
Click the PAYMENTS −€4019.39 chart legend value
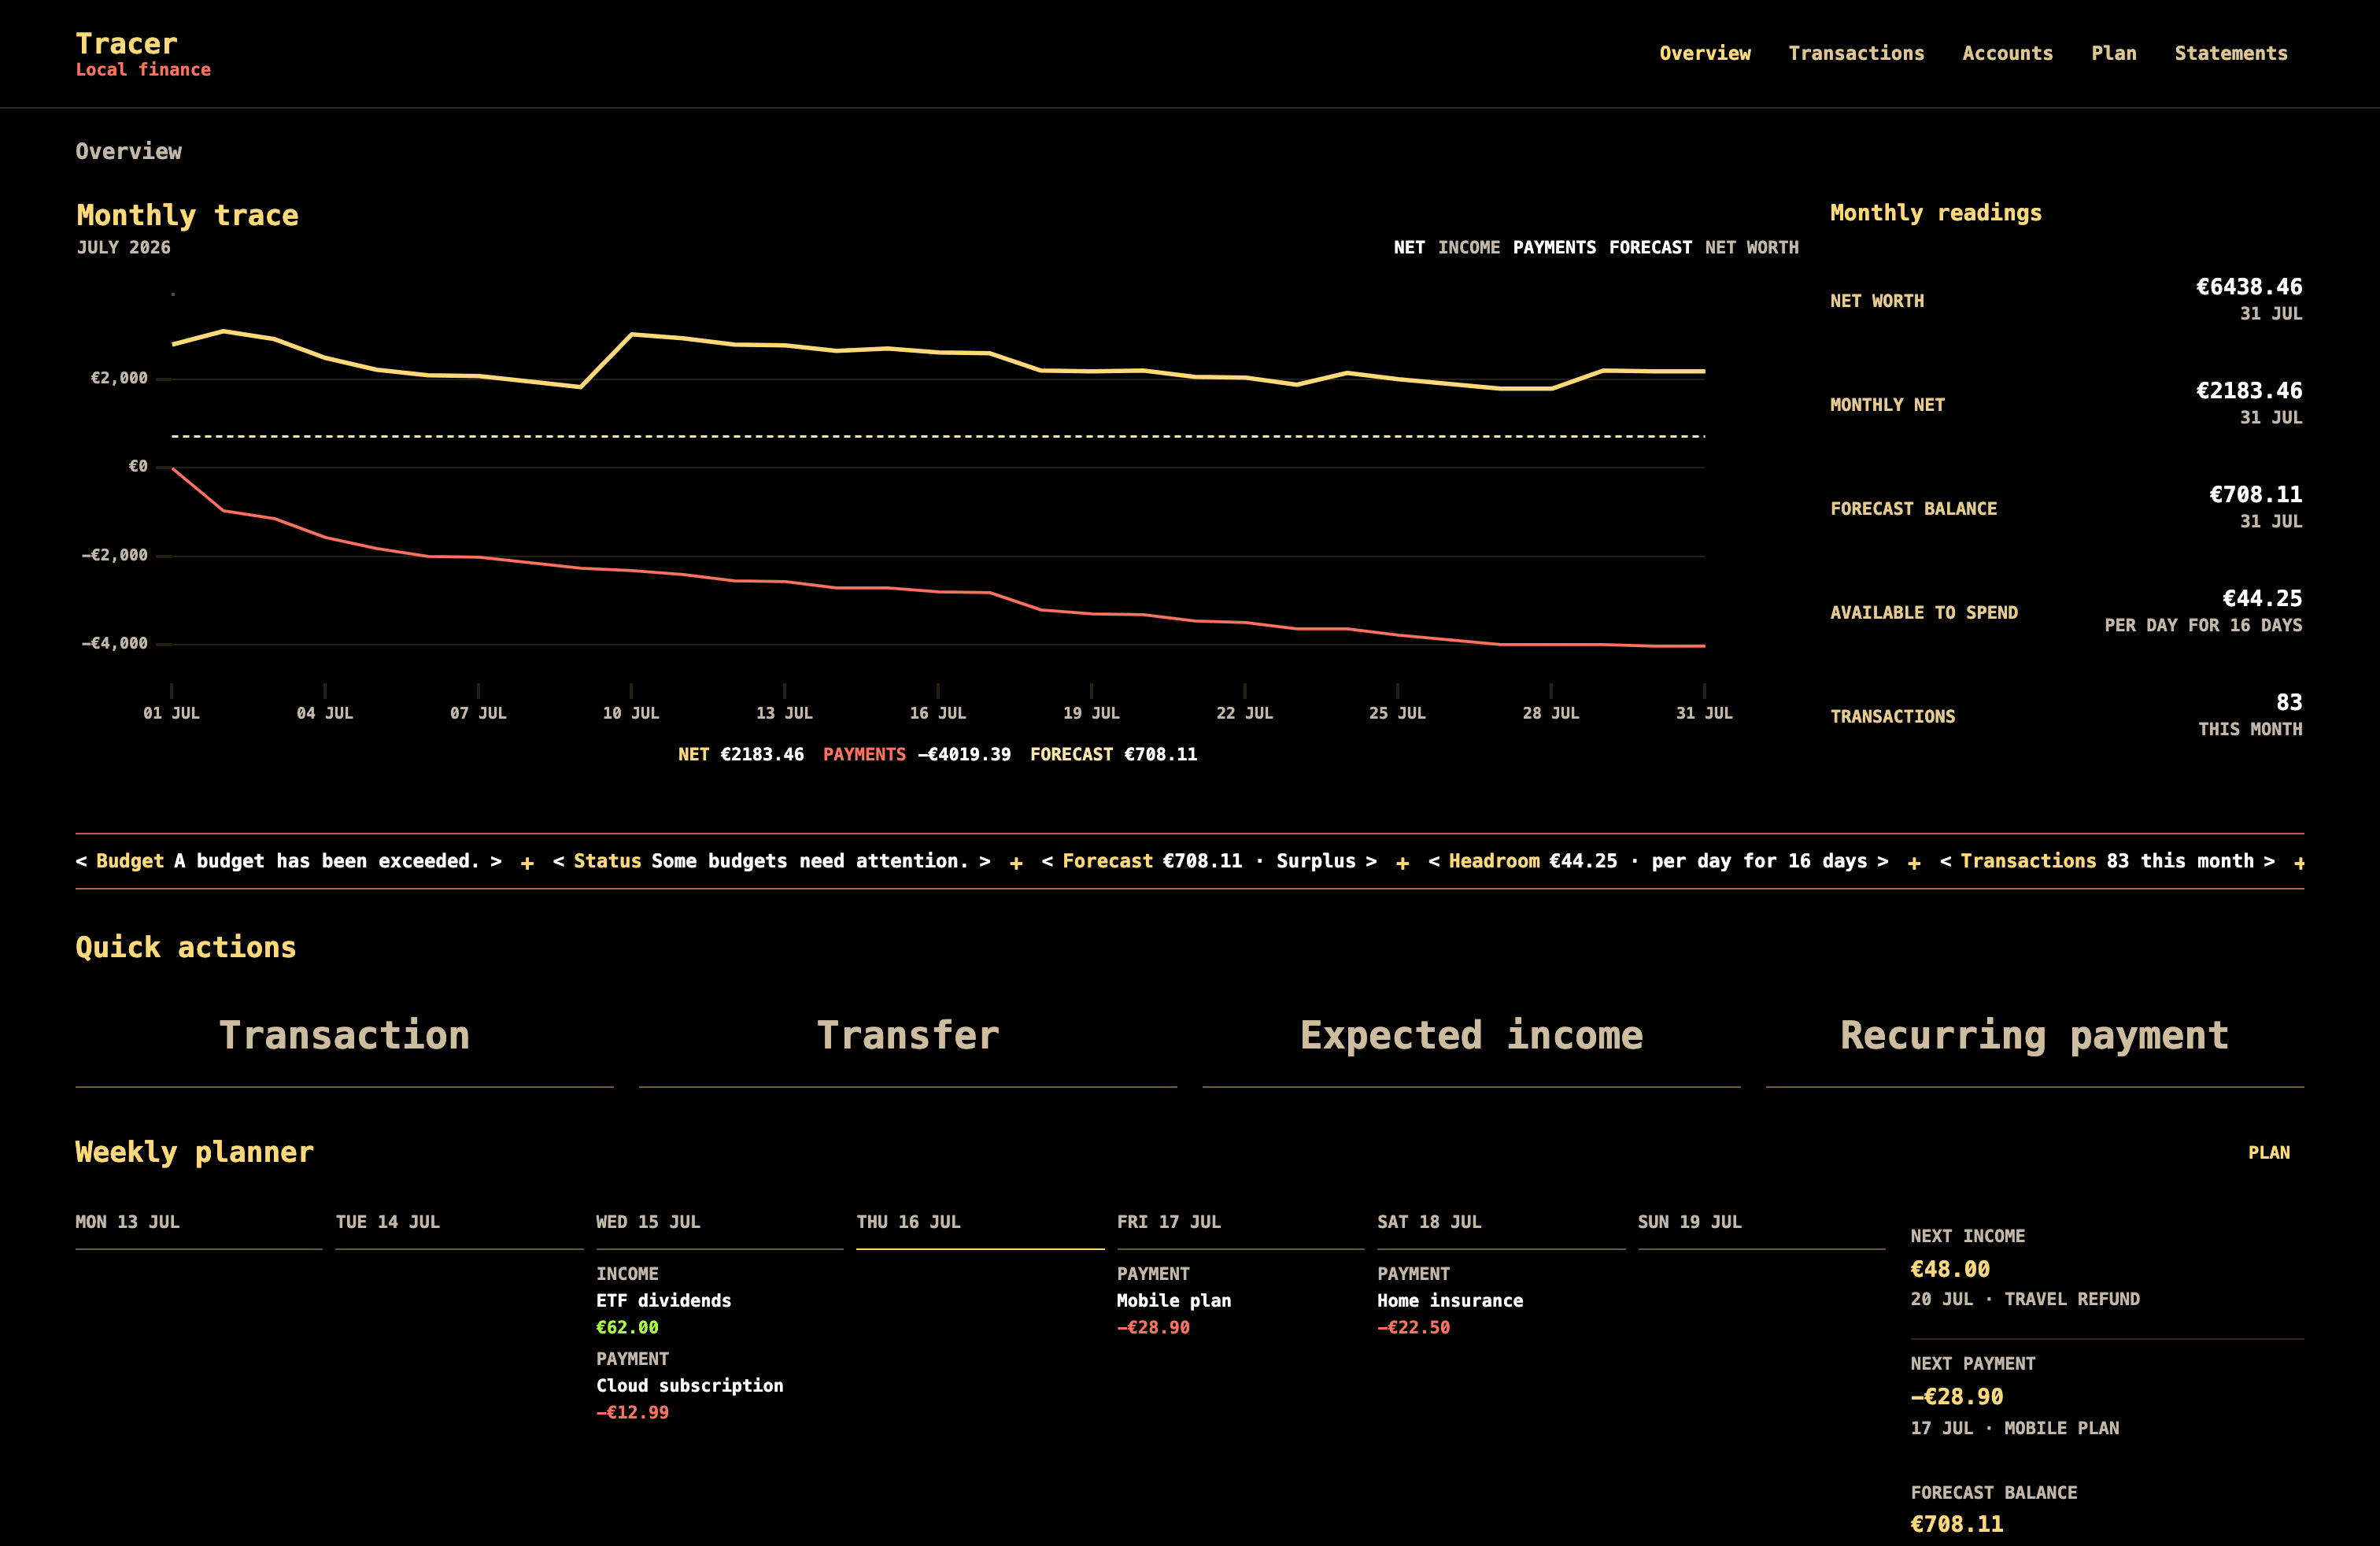pyautogui.click(x=917, y=754)
